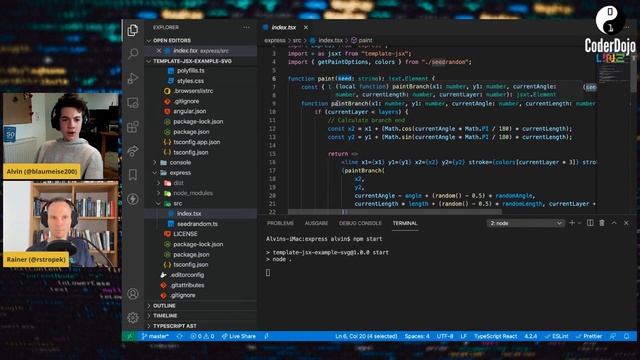Change file encoding via 'UTF-8'

pos(445,336)
